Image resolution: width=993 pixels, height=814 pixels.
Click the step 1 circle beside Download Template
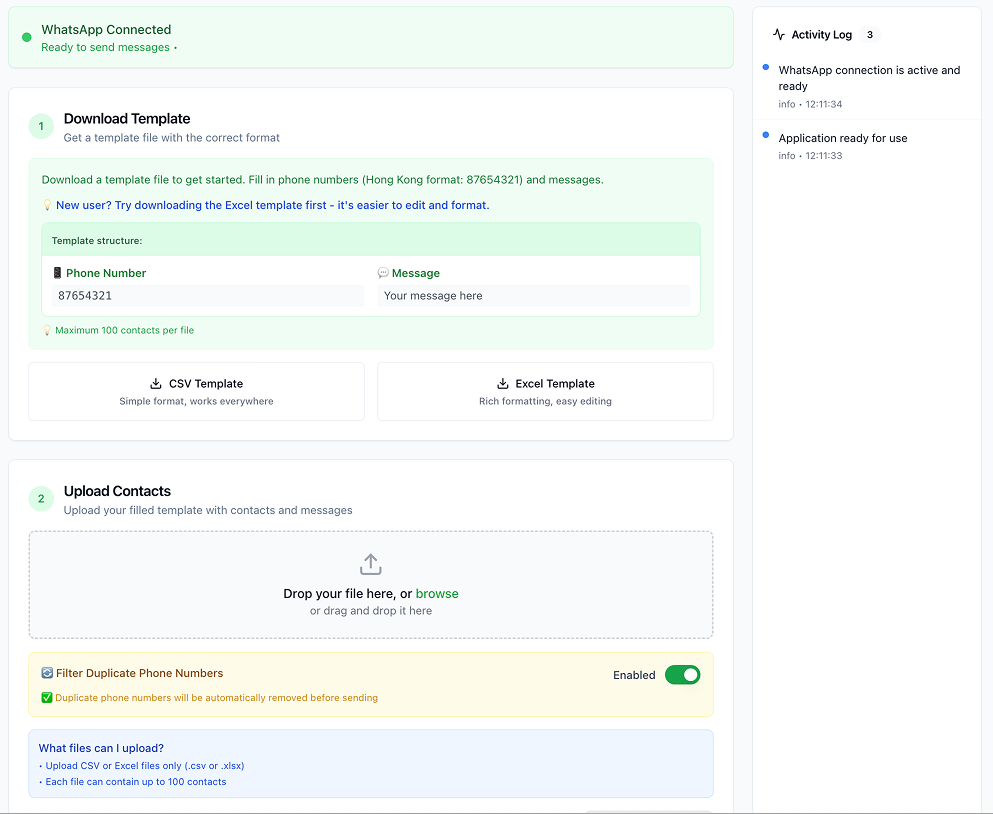[x=41, y=126]
